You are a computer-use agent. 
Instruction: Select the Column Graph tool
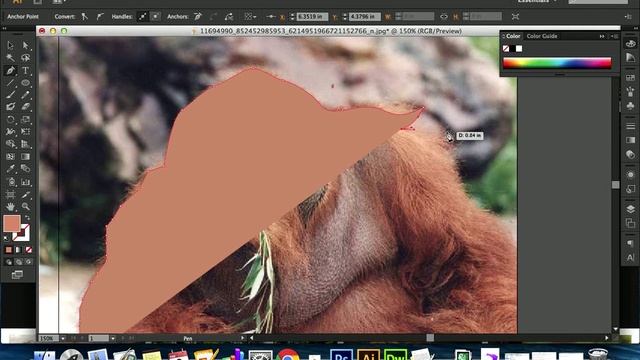(25, 182)
